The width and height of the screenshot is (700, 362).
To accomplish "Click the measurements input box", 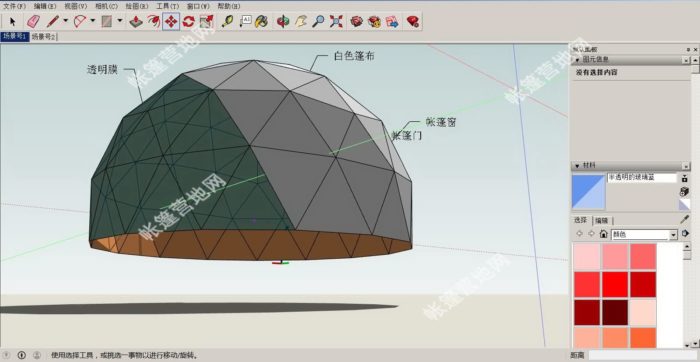I will [x=642, y=355].
